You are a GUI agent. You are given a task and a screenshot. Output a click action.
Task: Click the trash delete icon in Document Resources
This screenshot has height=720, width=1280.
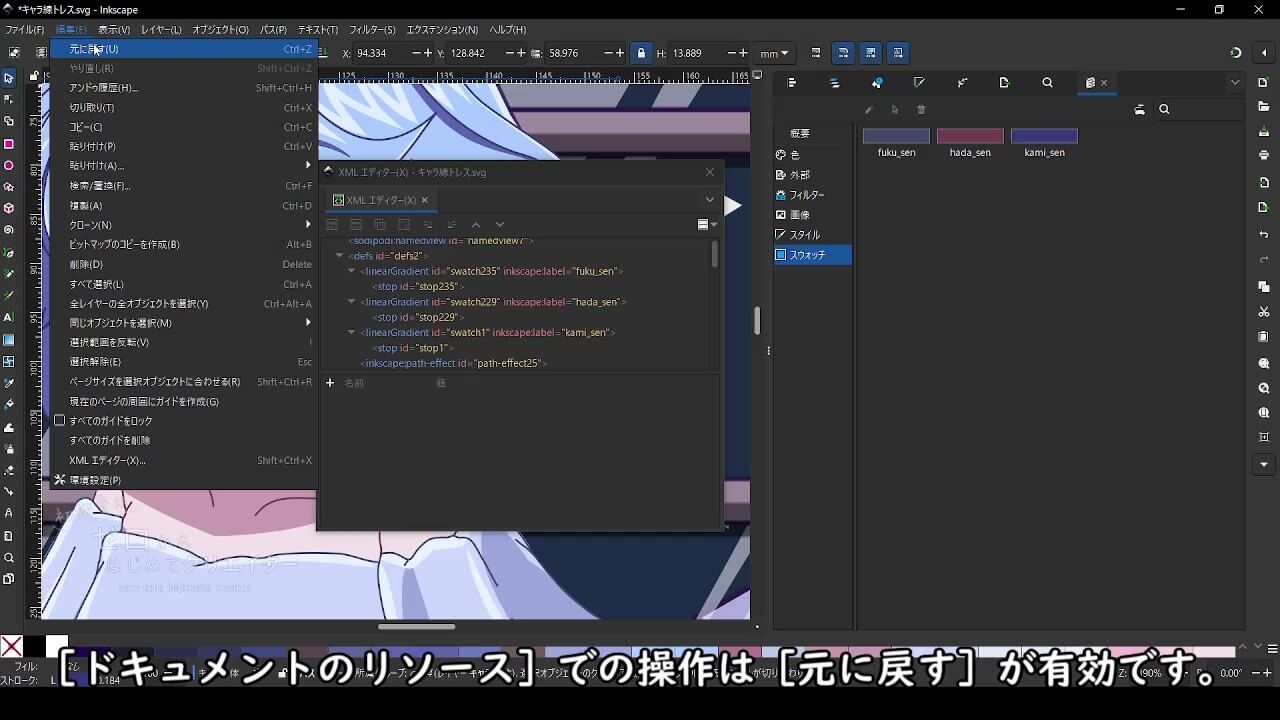pos(921,110)
